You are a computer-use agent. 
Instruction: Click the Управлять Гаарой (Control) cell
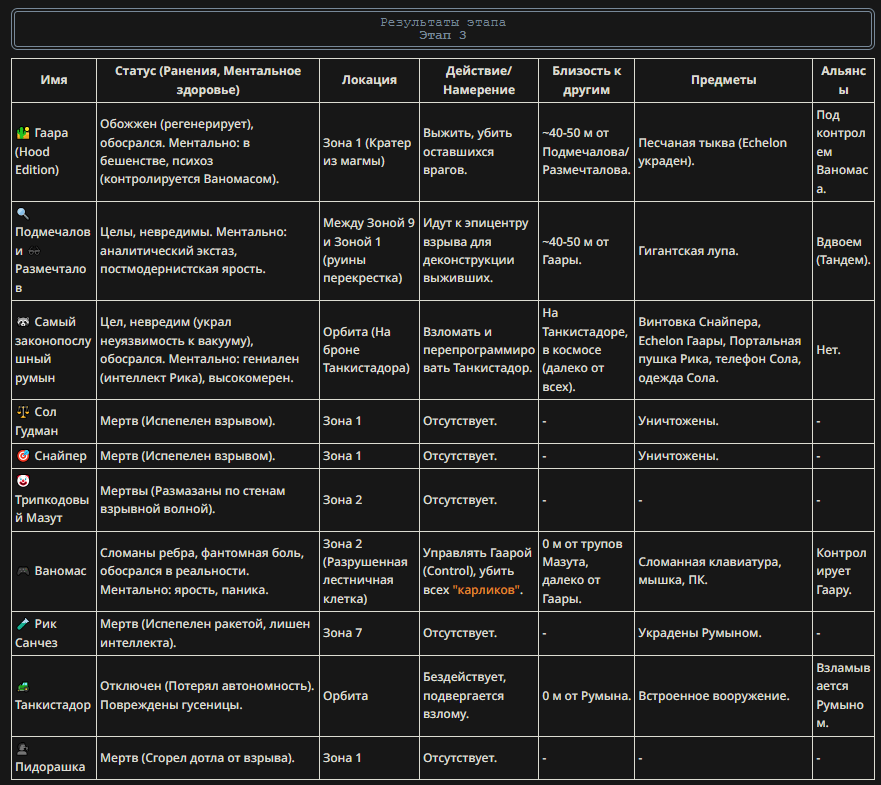click(479, 571)
